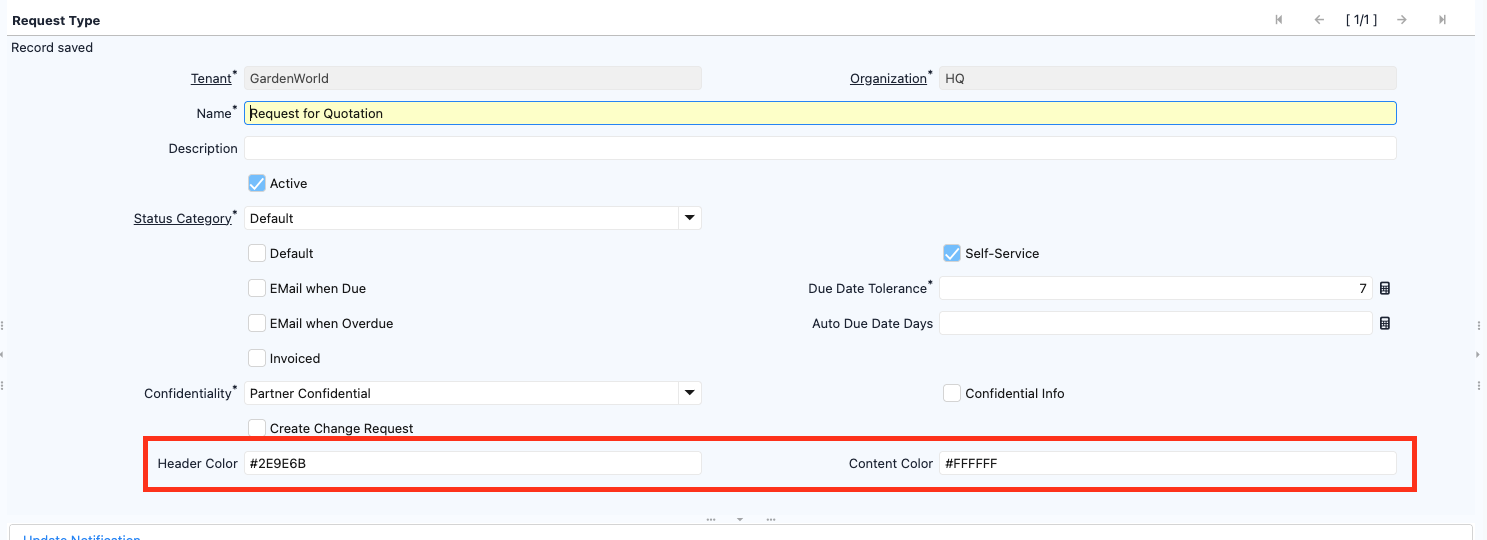Click the Request Type window title
Viewport: 1487px width, 540px height.
tap(56, 20)
